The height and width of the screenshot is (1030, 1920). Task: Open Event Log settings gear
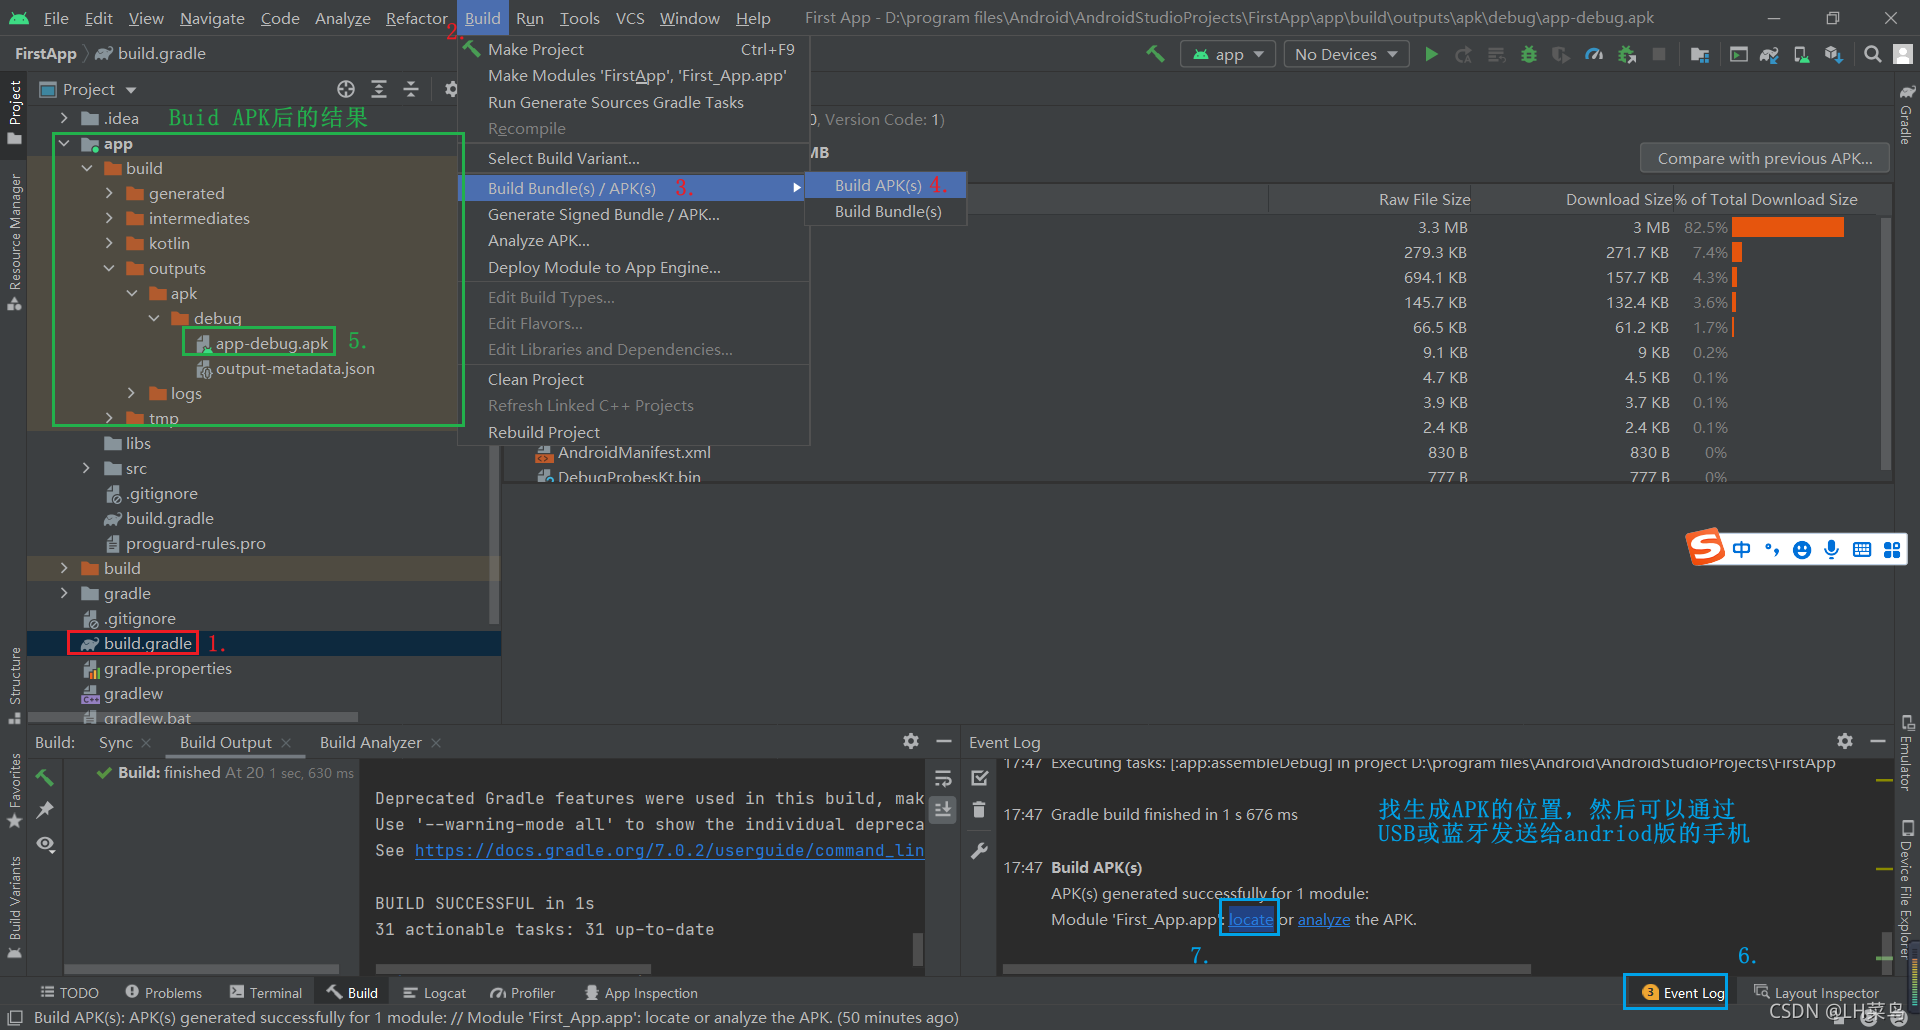(1845, 741)
